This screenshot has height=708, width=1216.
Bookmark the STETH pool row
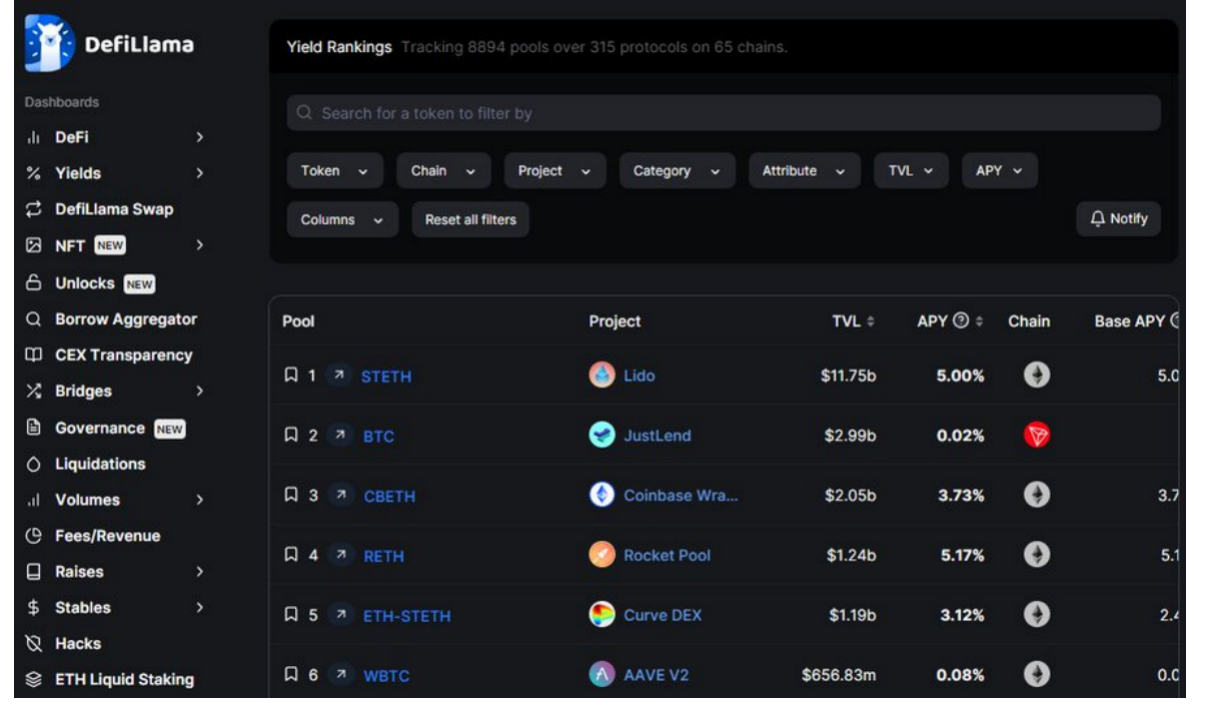291,376
